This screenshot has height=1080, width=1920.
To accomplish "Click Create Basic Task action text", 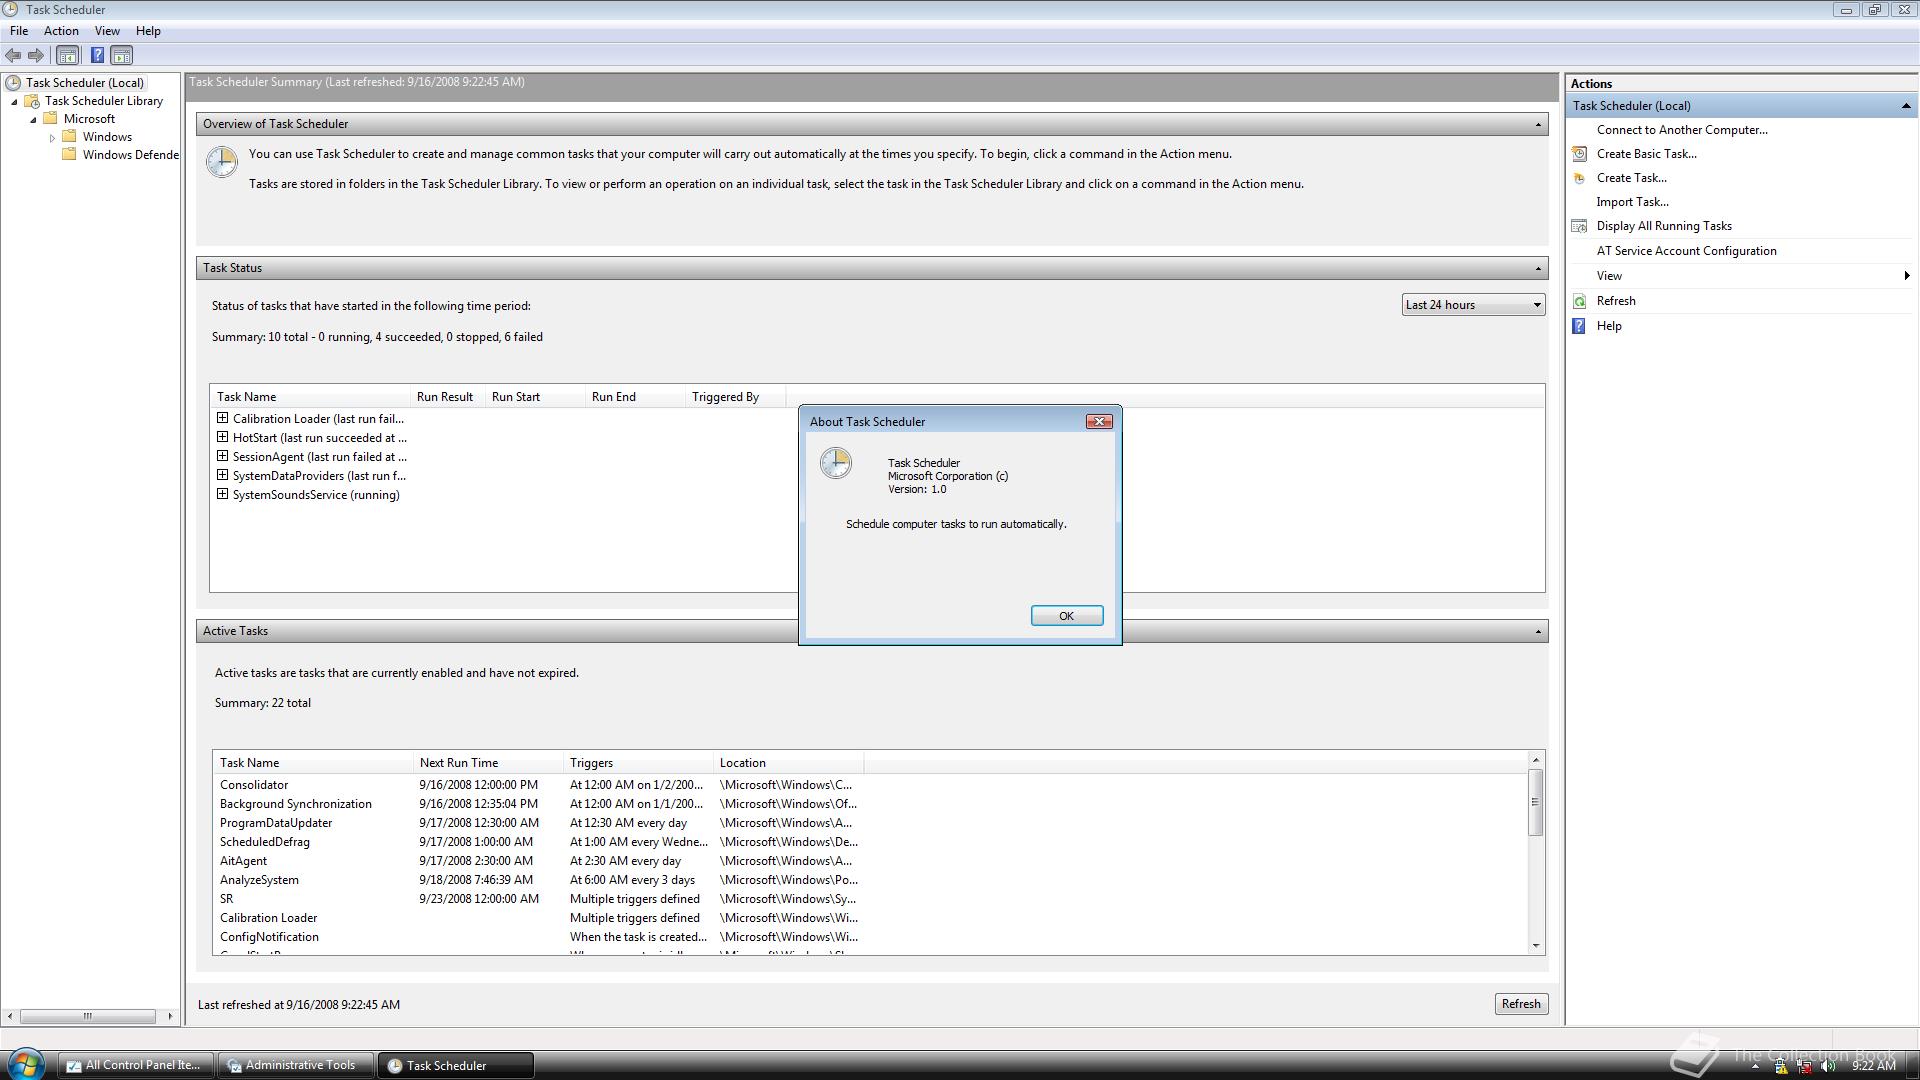I will click(1646, 154).
